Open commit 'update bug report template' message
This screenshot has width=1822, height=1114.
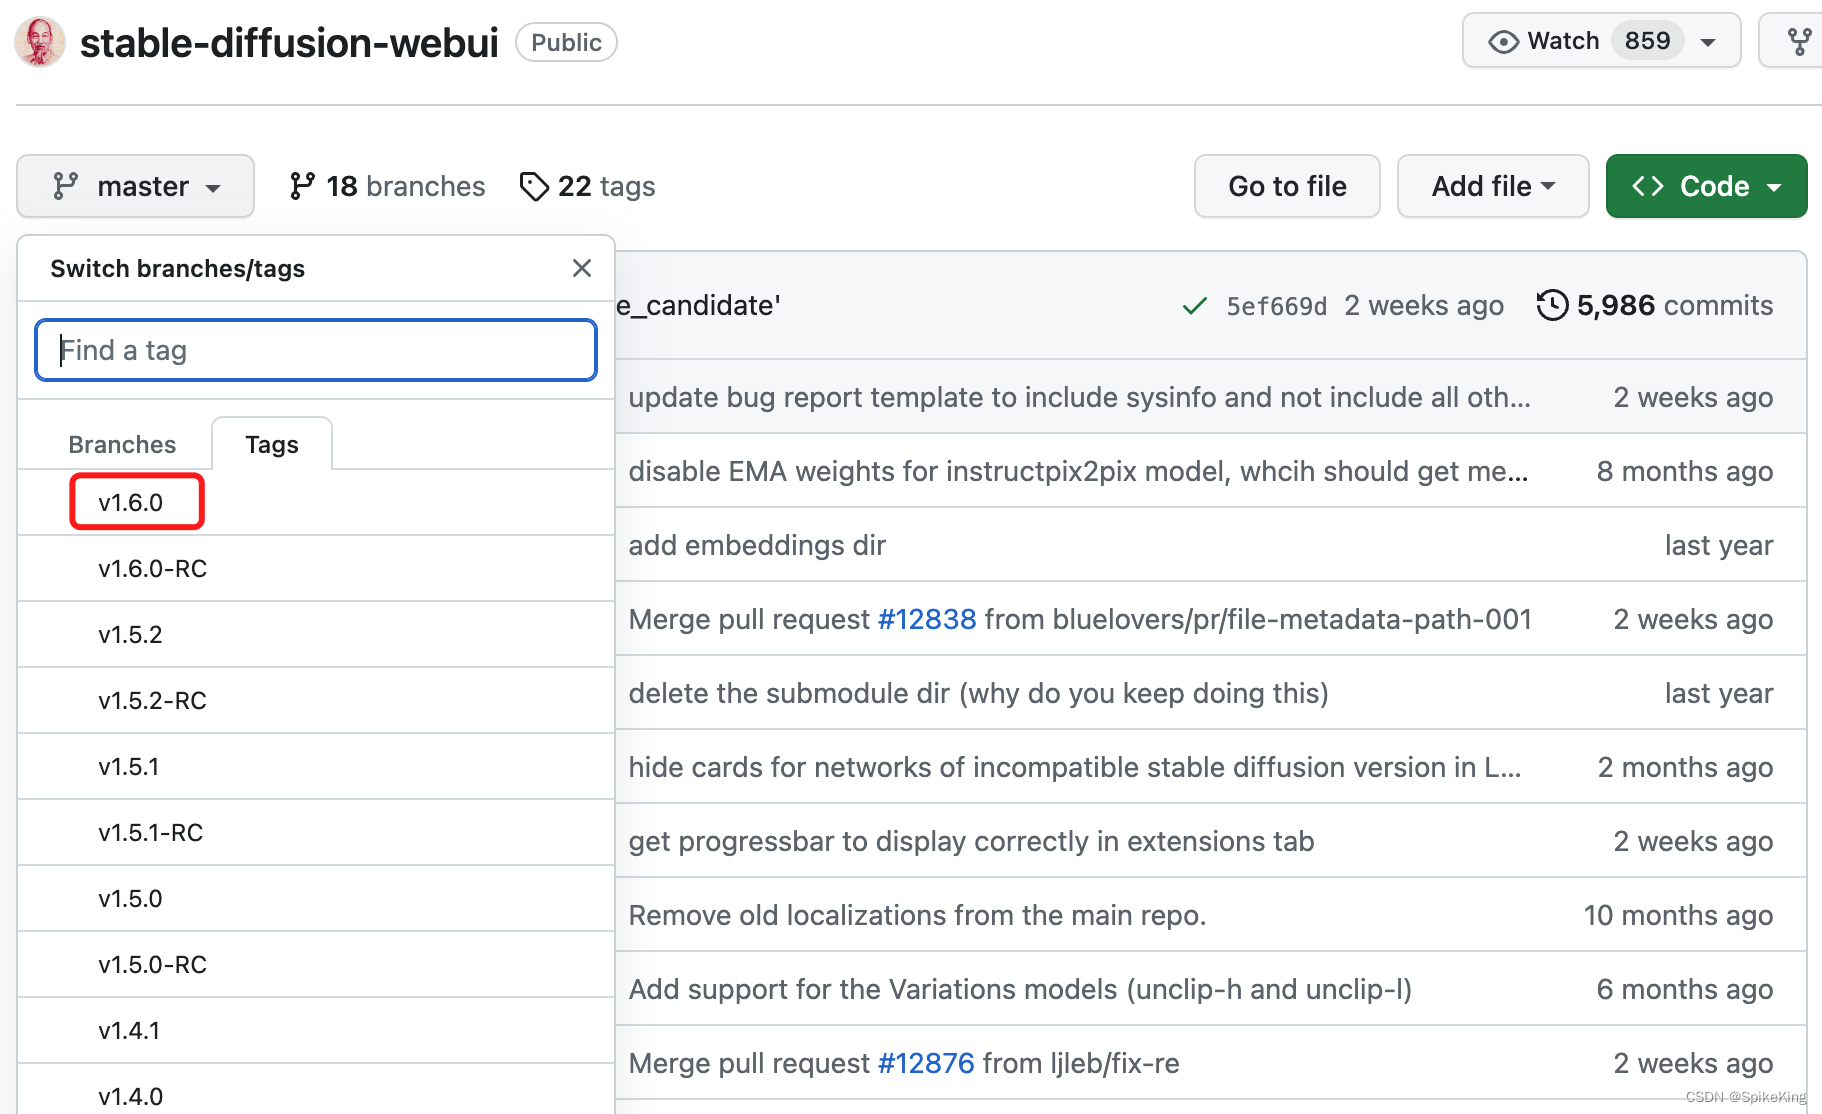pos(1079,397)
